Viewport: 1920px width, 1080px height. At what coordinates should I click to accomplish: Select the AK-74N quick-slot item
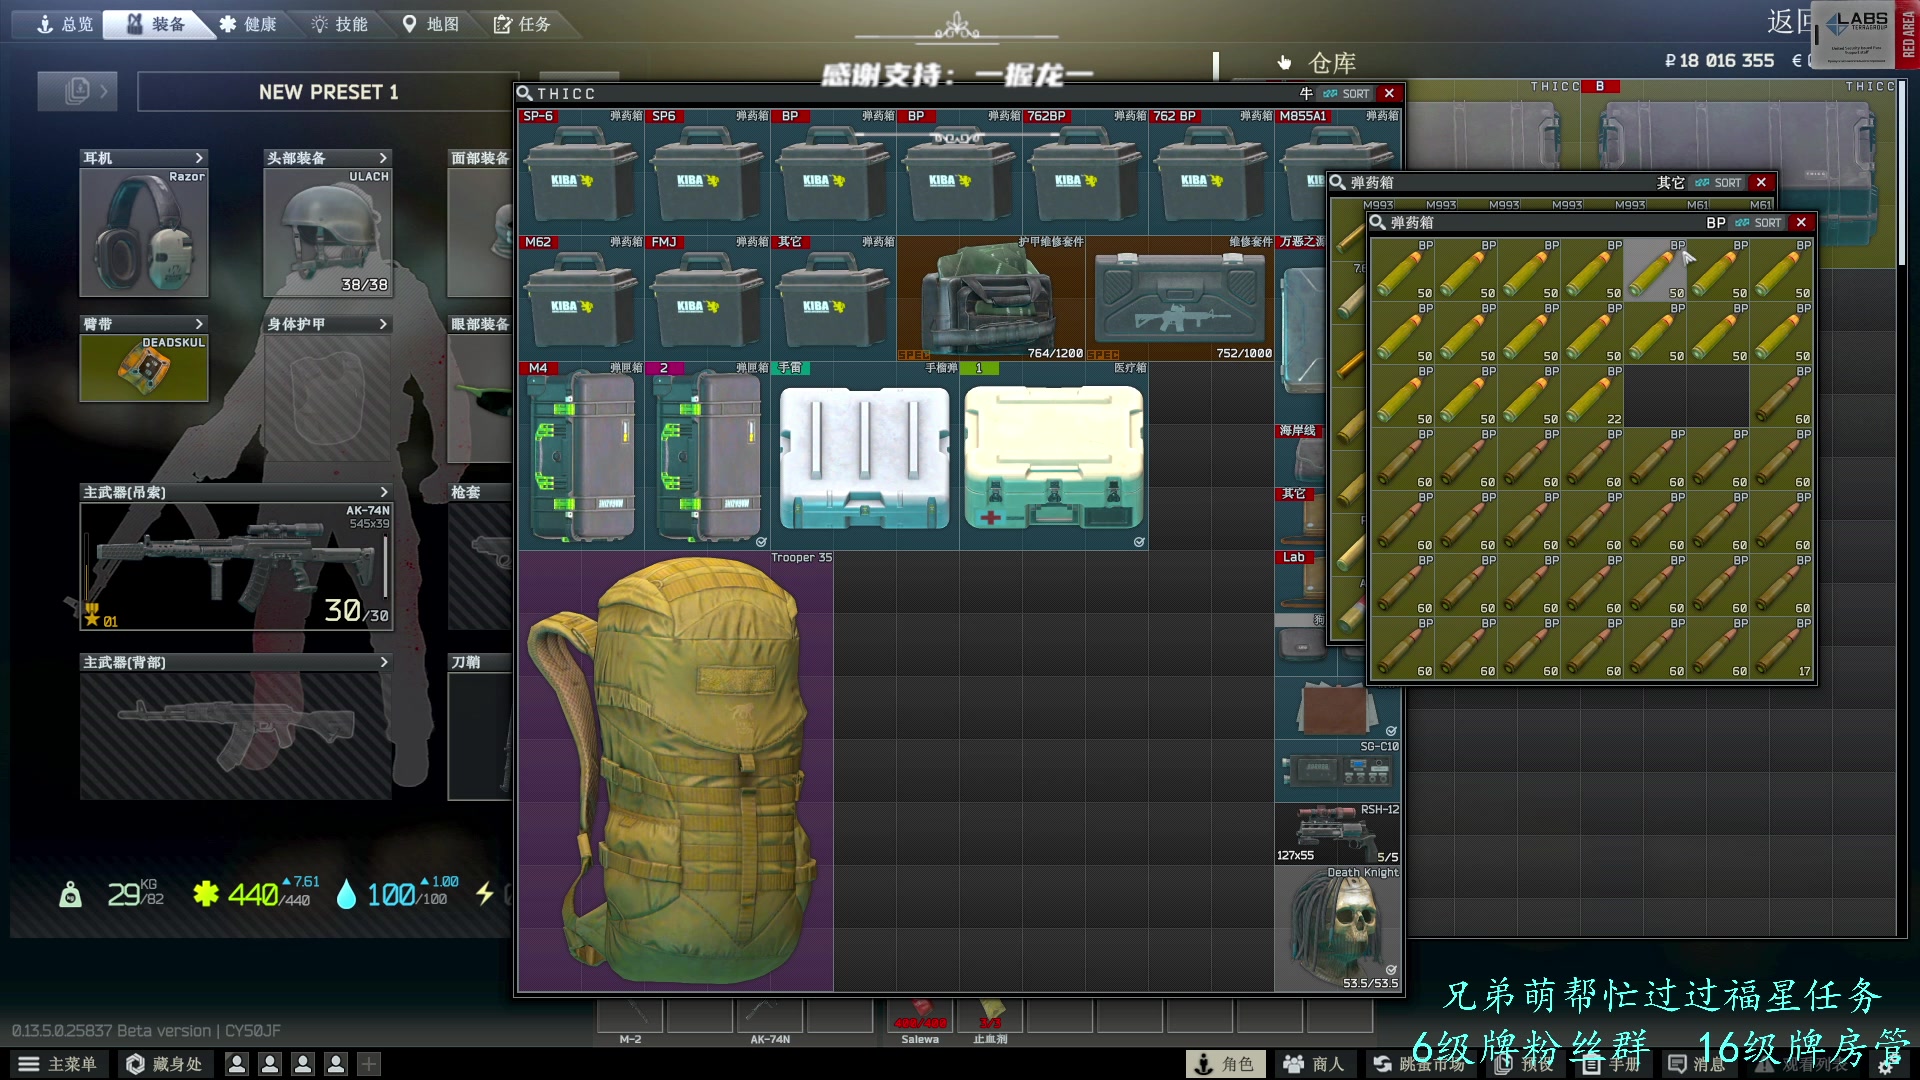(x=770, y=1016)
